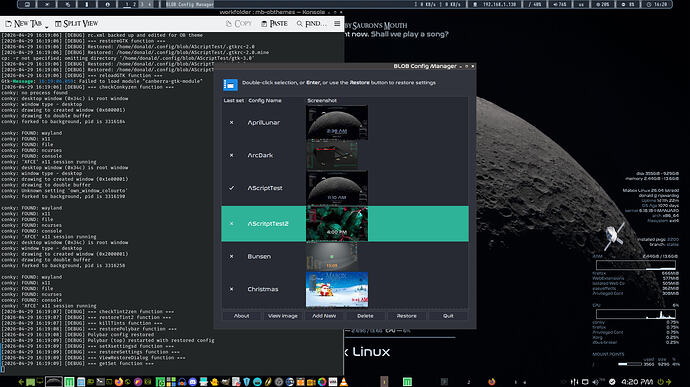690x387 pixels.
Task: Click the yellow duck icon on bottom panel
Action: 215,382
